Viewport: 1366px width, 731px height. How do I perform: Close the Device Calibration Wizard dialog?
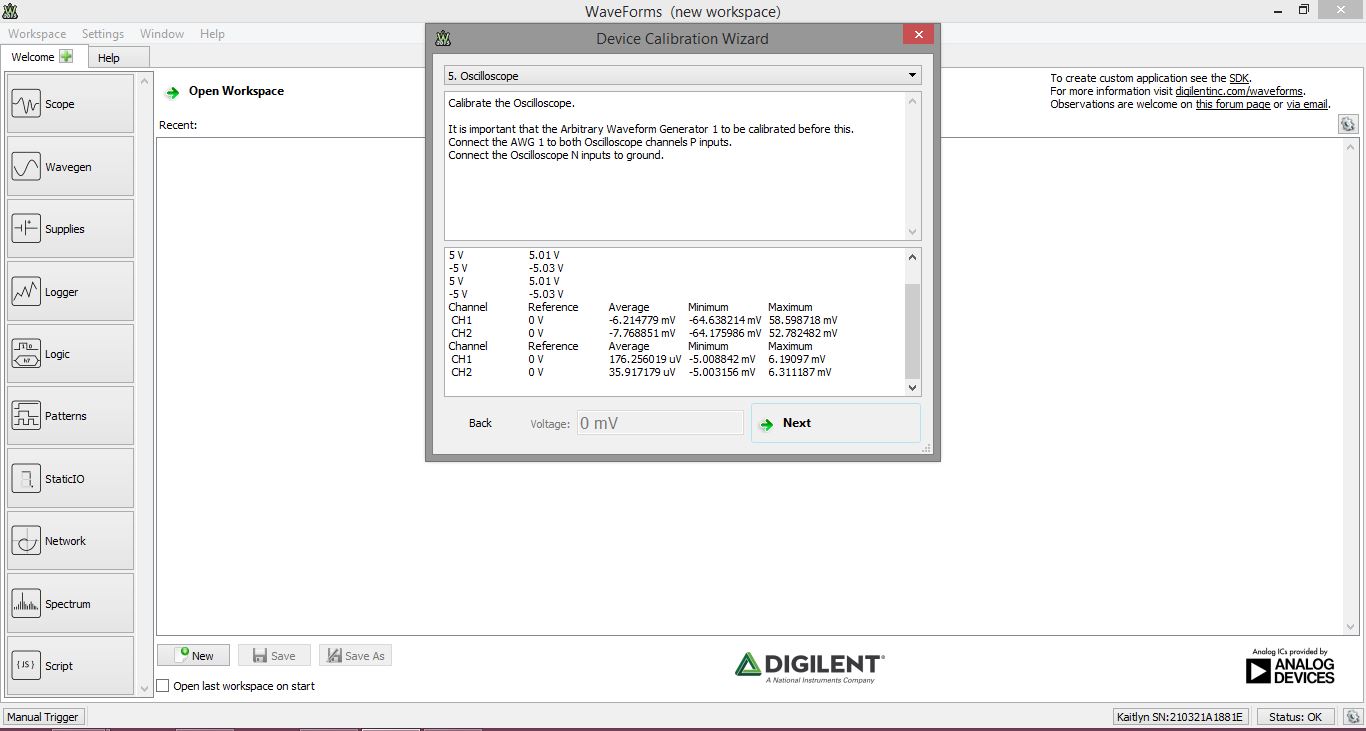[x=918, y=35]
